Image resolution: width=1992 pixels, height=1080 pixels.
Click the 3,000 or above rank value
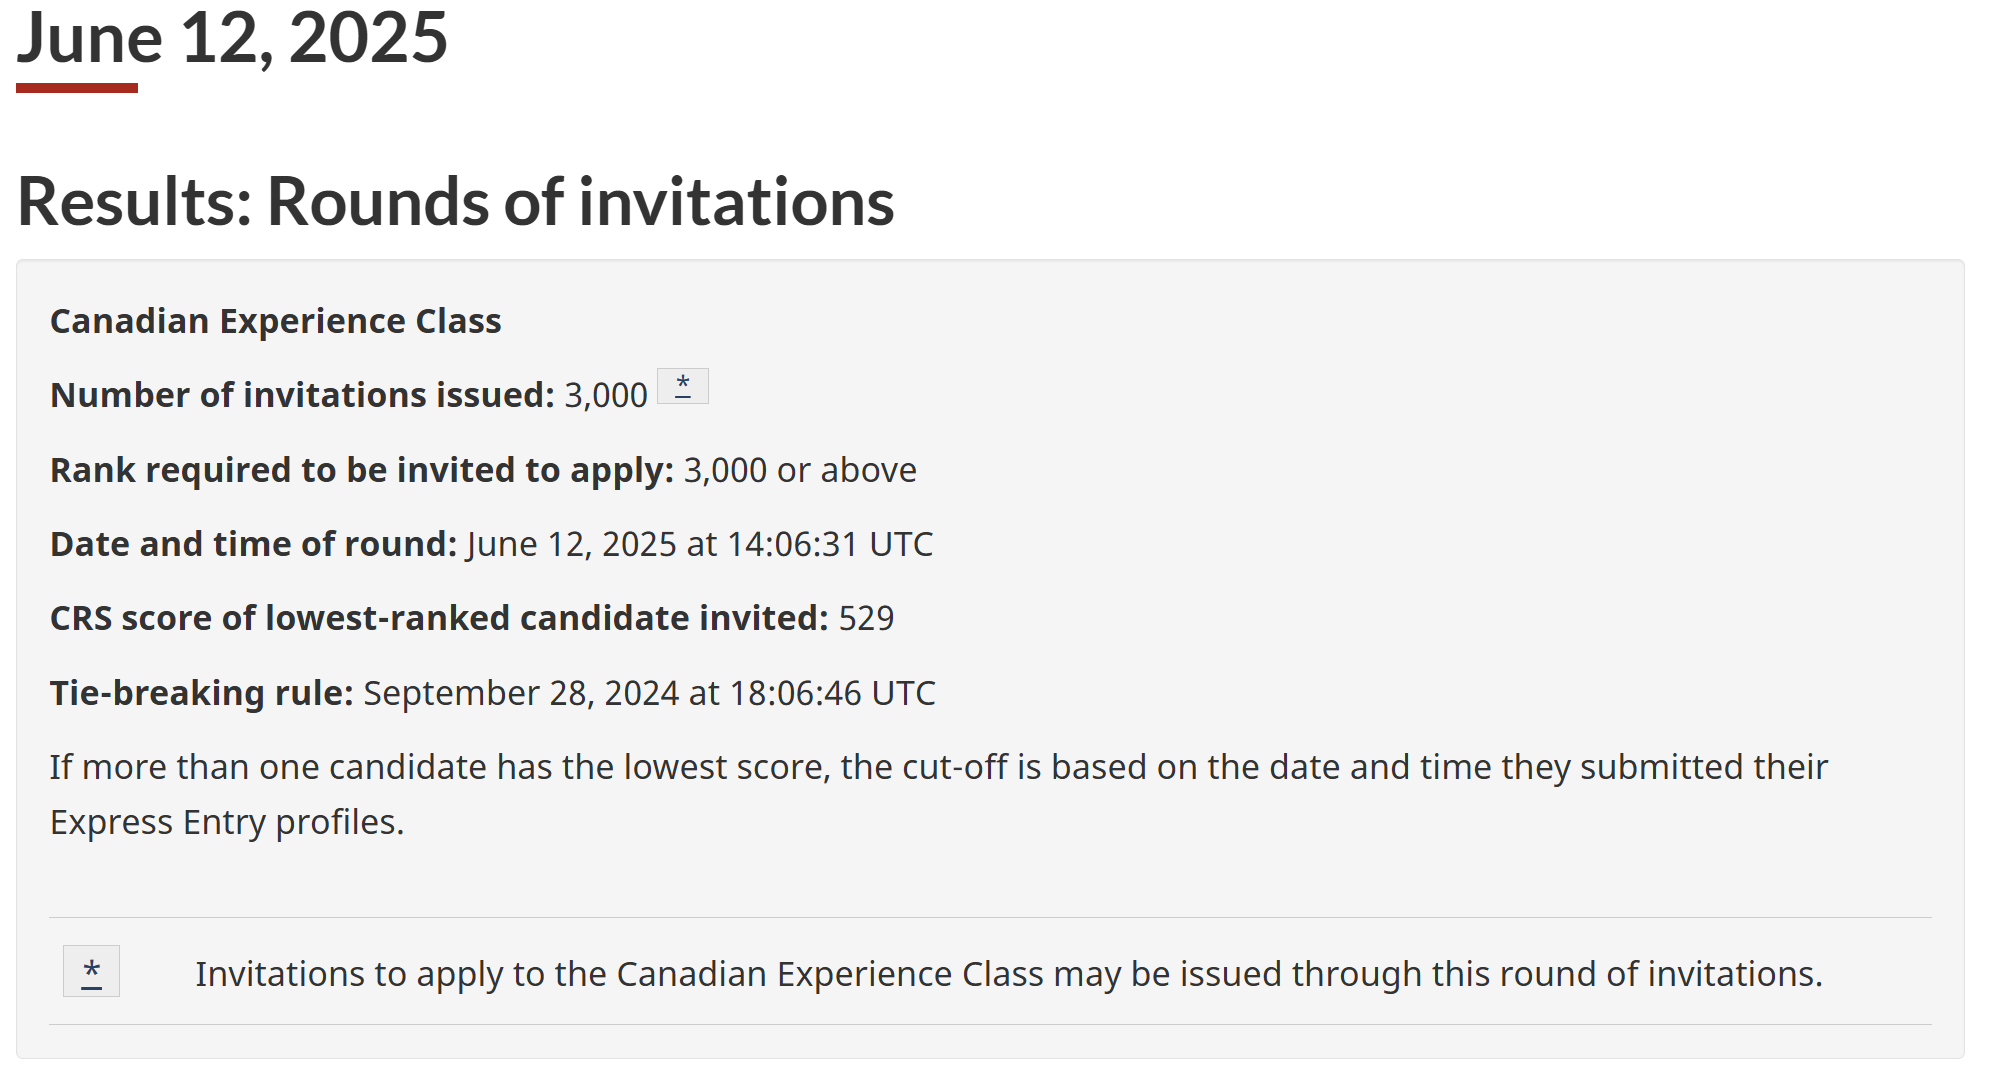[x=800, y=470]
